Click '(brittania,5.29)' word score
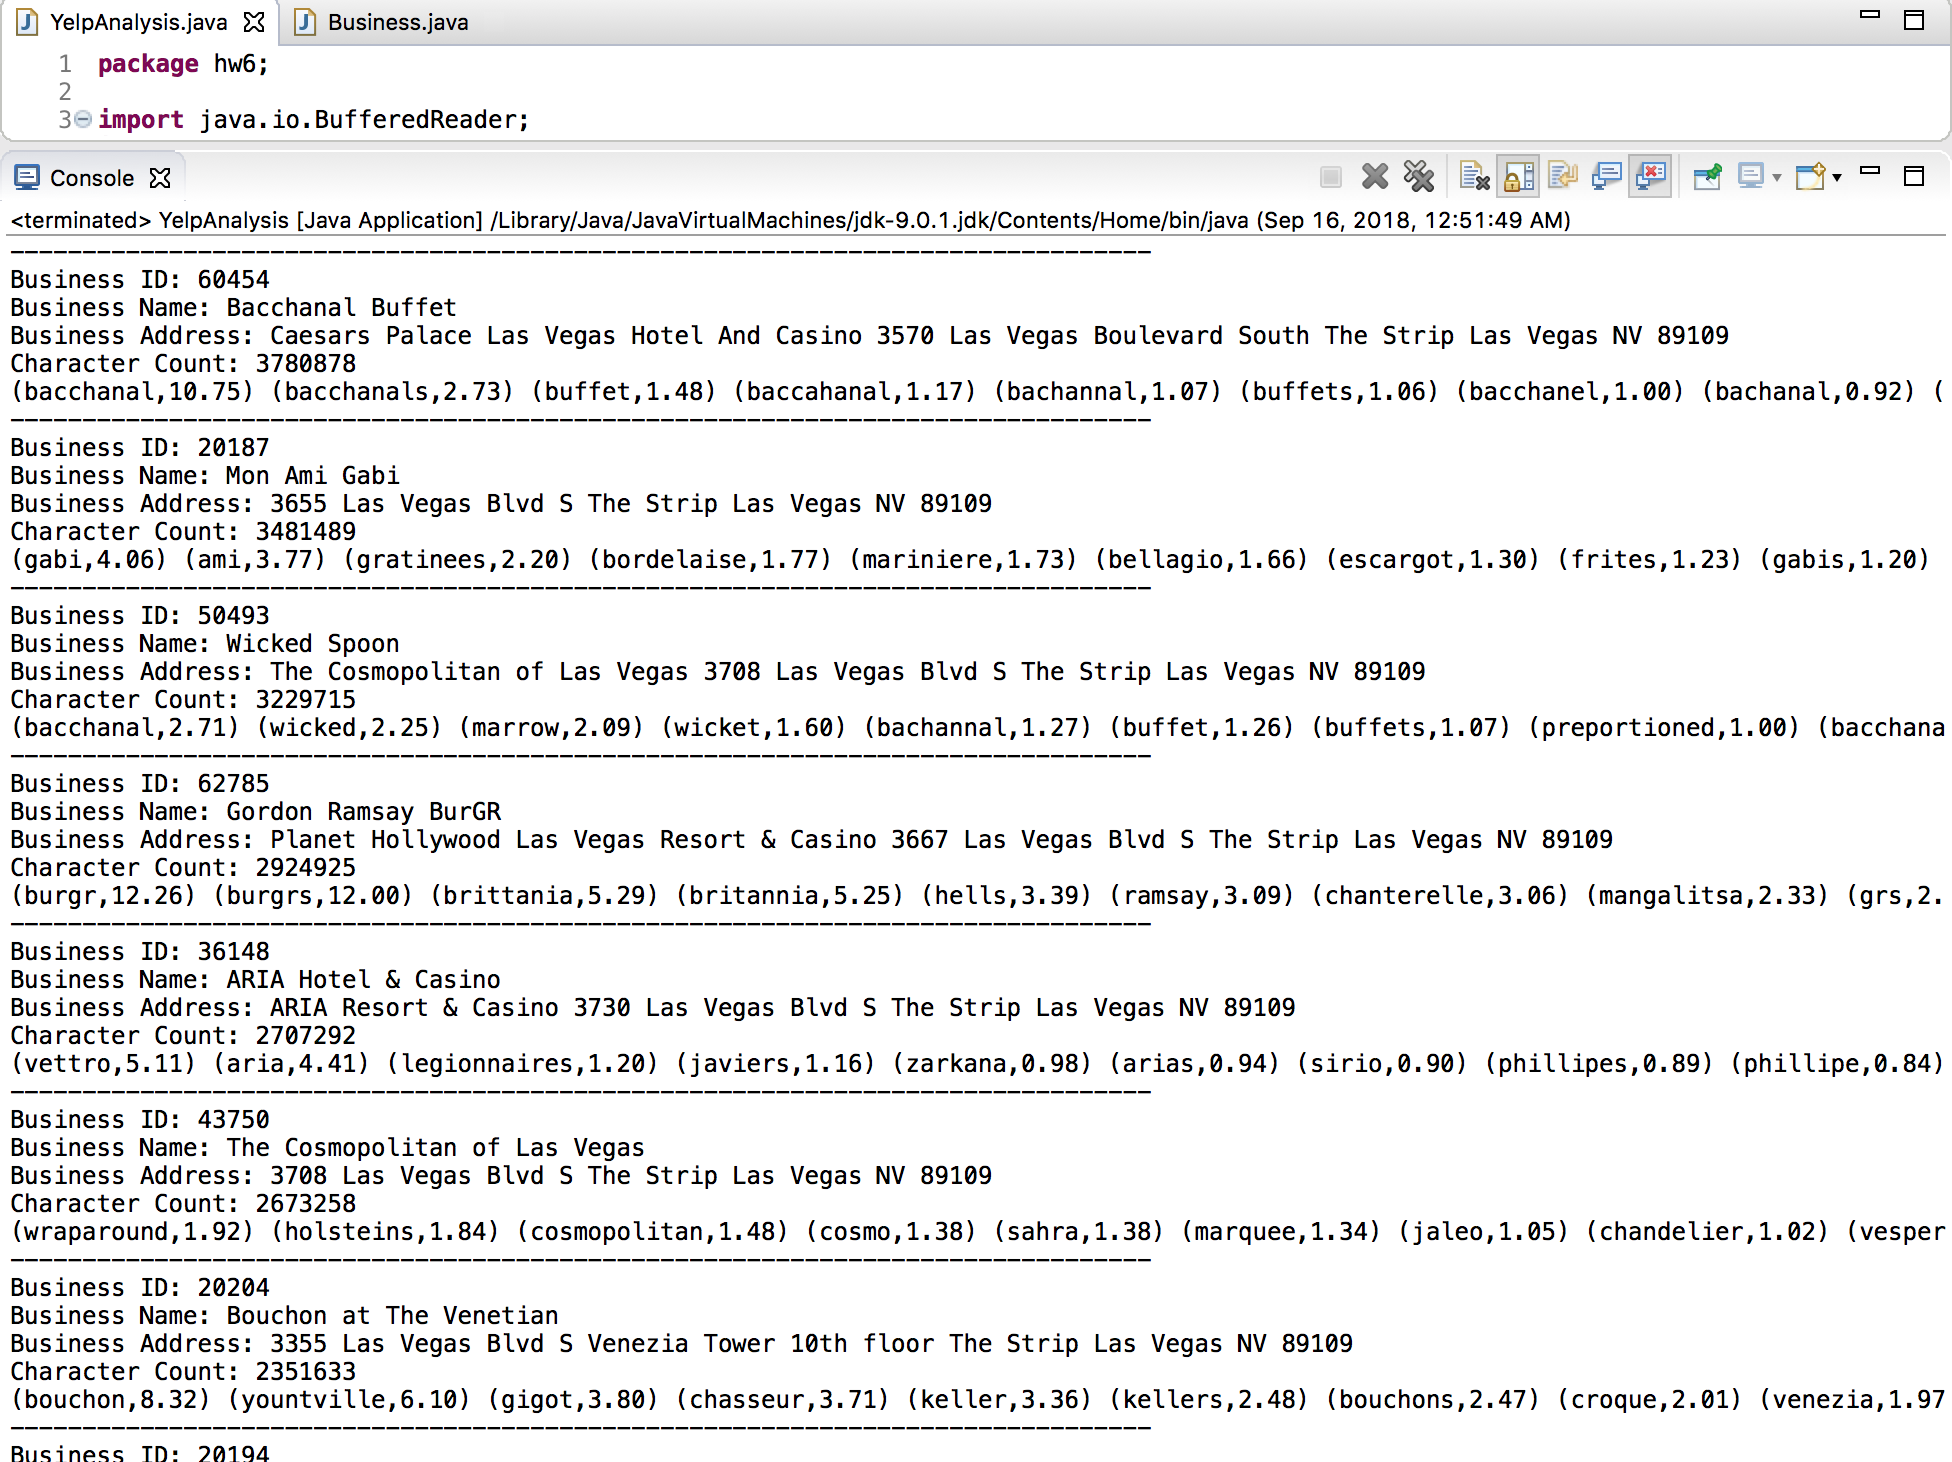Viewport: 1952px width, 1462px height. [544, 895]
